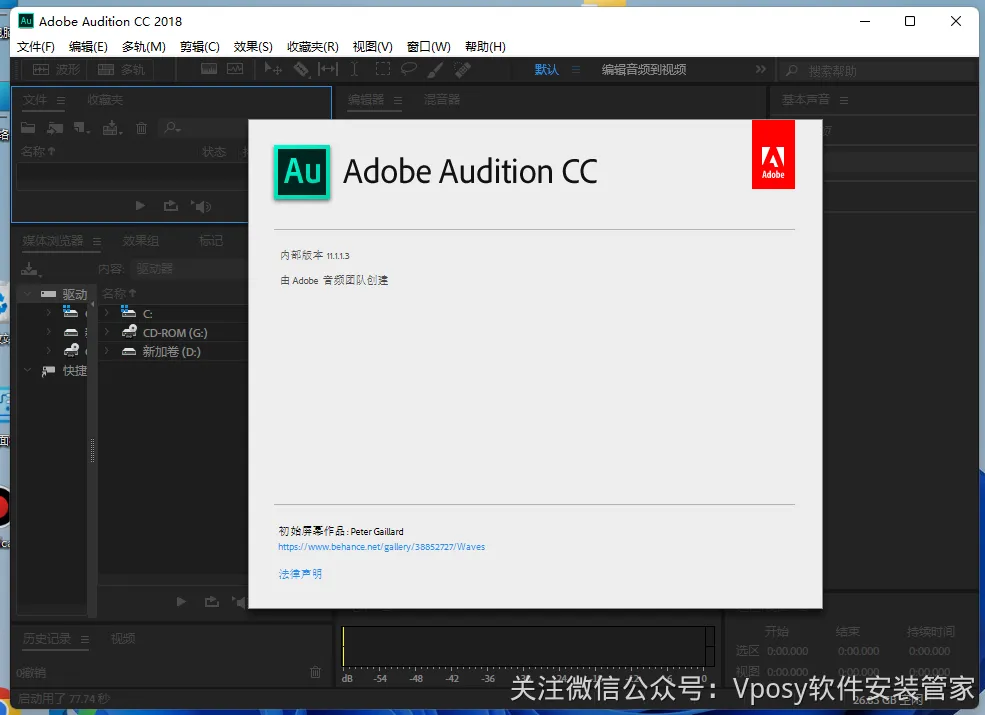This screenshot has height=715, width=985.
Task: Open the 历史记录 panel menu icon
Action: 85,639
